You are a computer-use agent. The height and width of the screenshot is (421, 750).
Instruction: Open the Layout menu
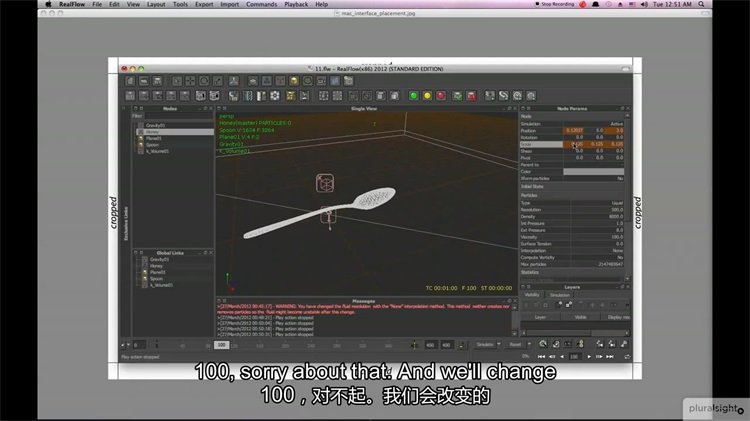[156, 4]
